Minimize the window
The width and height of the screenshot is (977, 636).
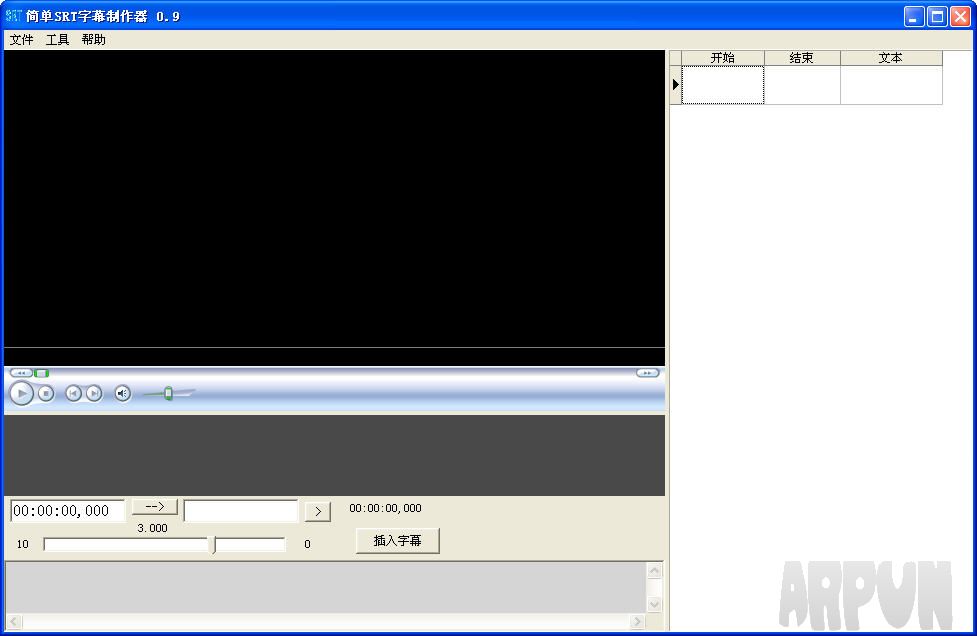coord(914,16)
